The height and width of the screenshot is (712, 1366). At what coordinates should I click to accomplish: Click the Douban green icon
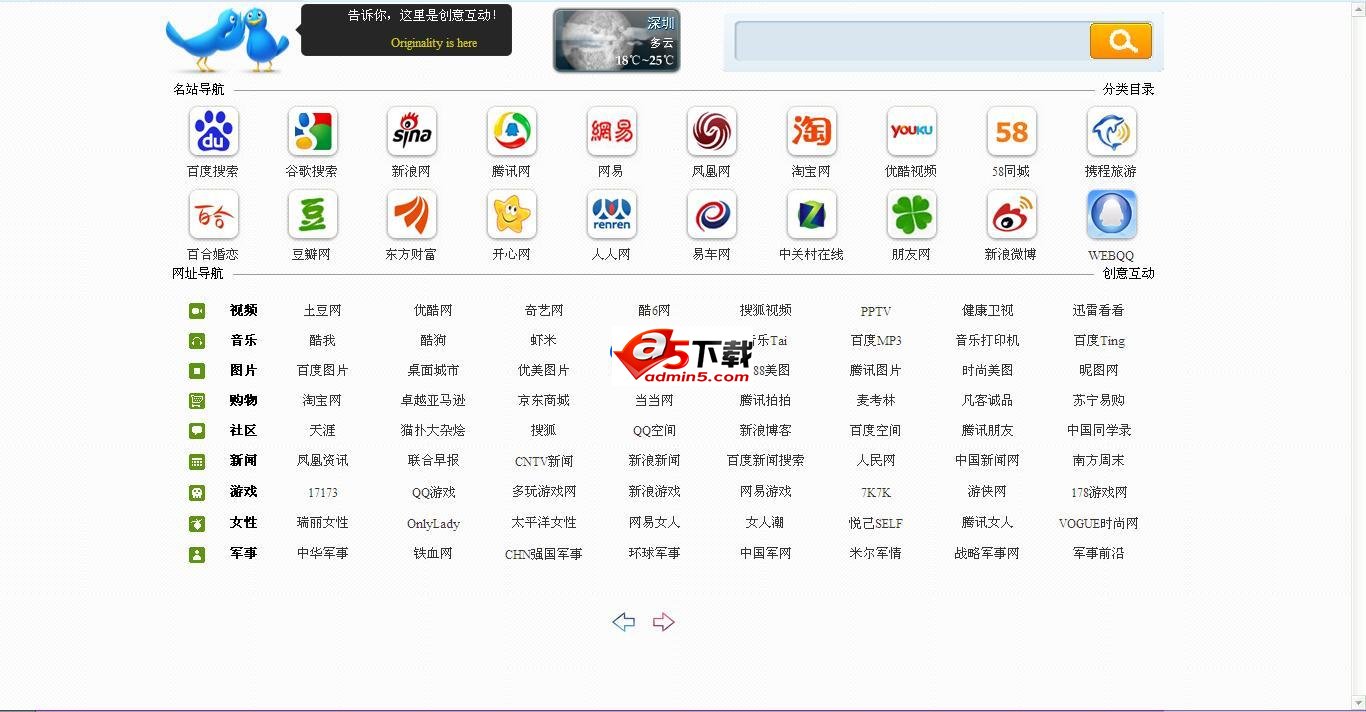(x=312, y=215)
